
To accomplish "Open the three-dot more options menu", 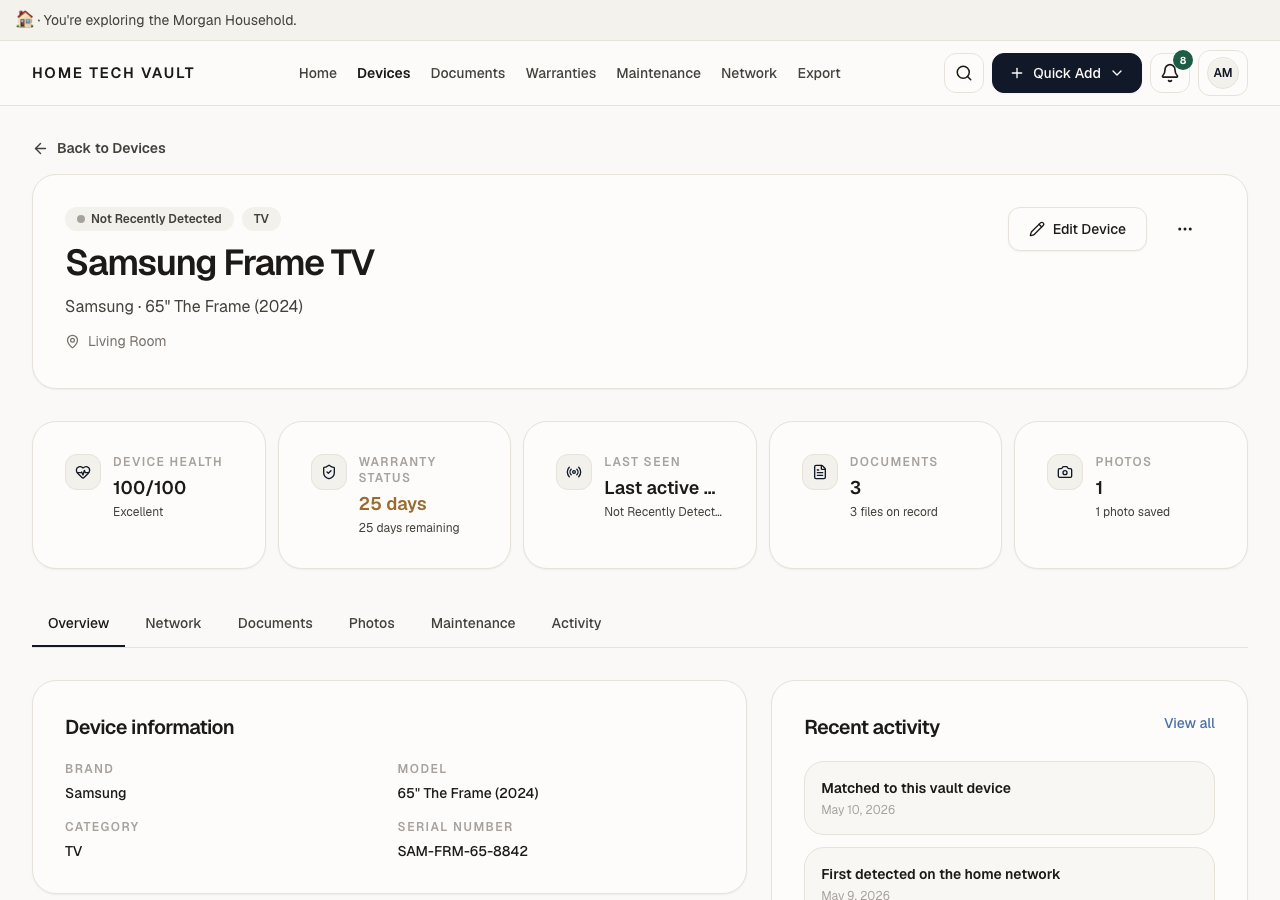I will (x=1185, y=229).
